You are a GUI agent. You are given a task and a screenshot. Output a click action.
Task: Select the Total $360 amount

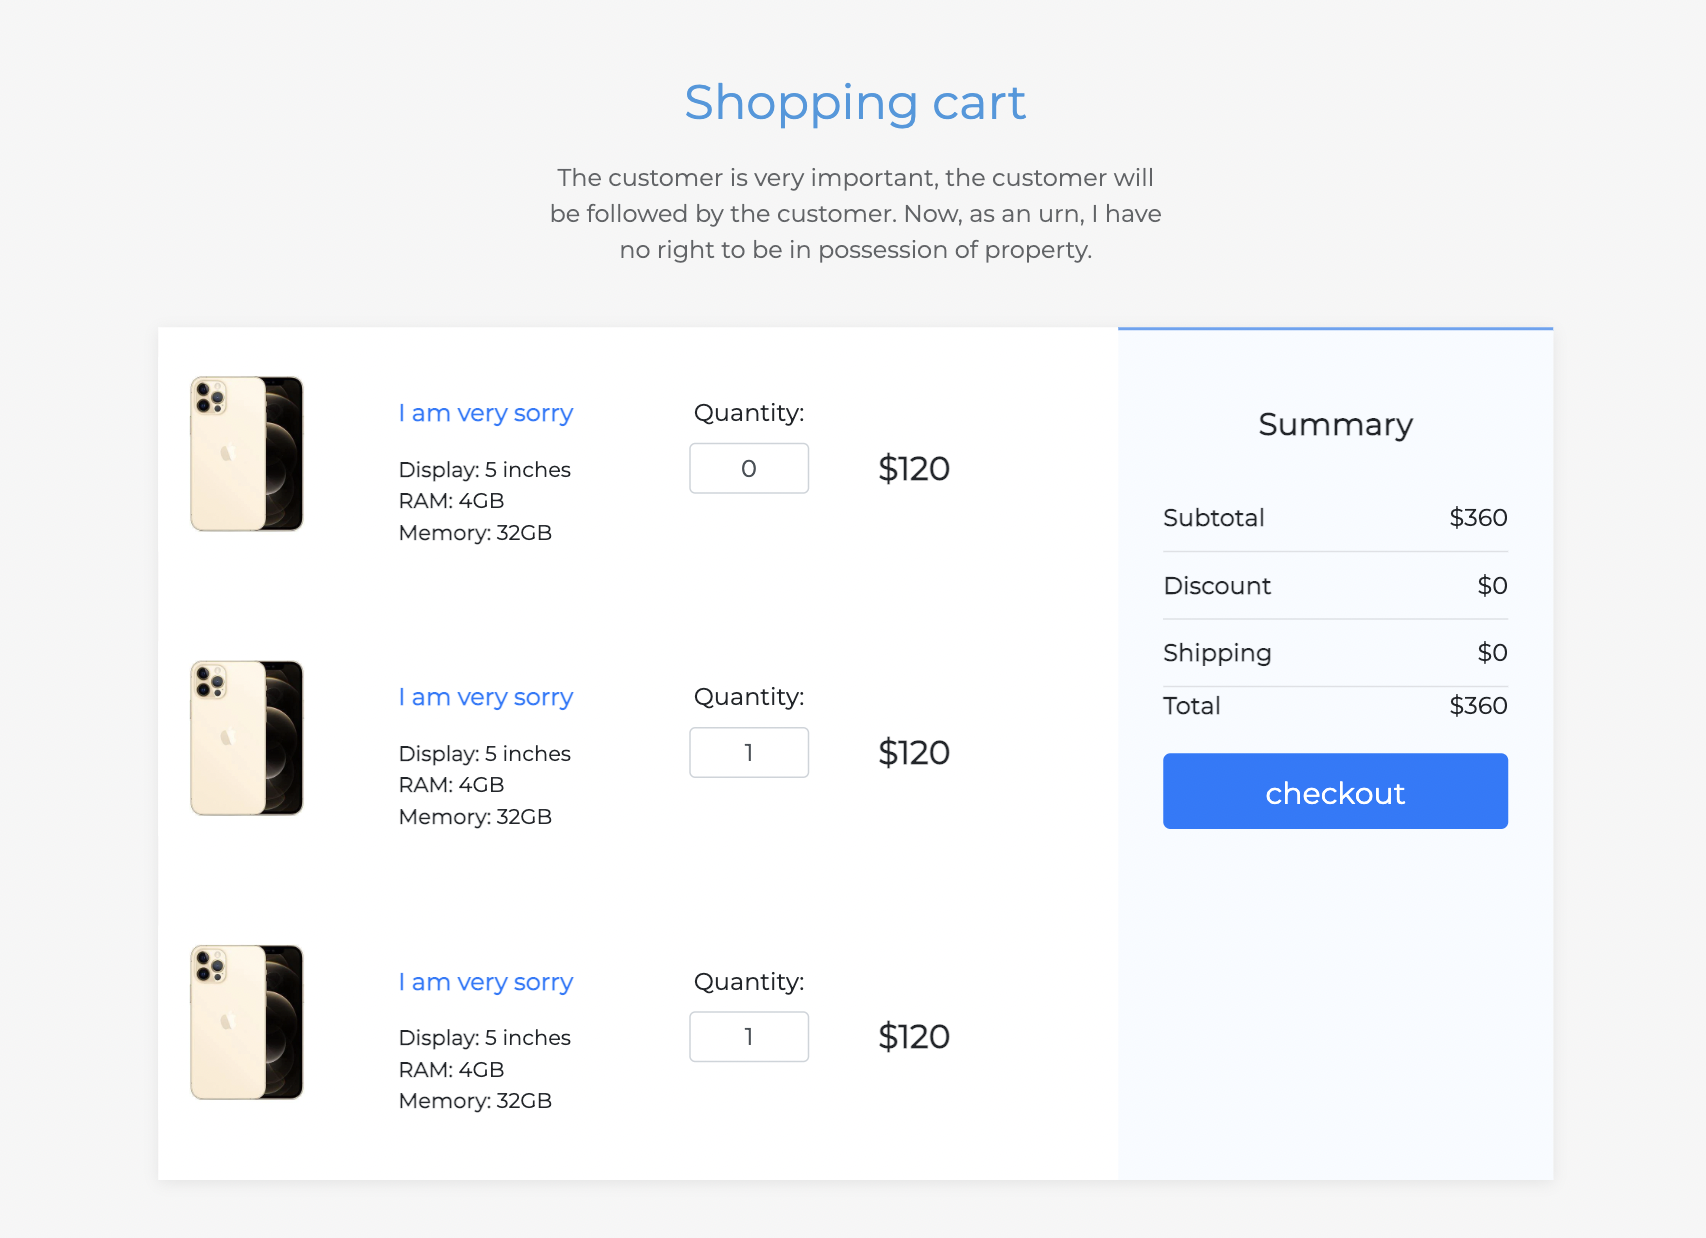click(1478, 706)
